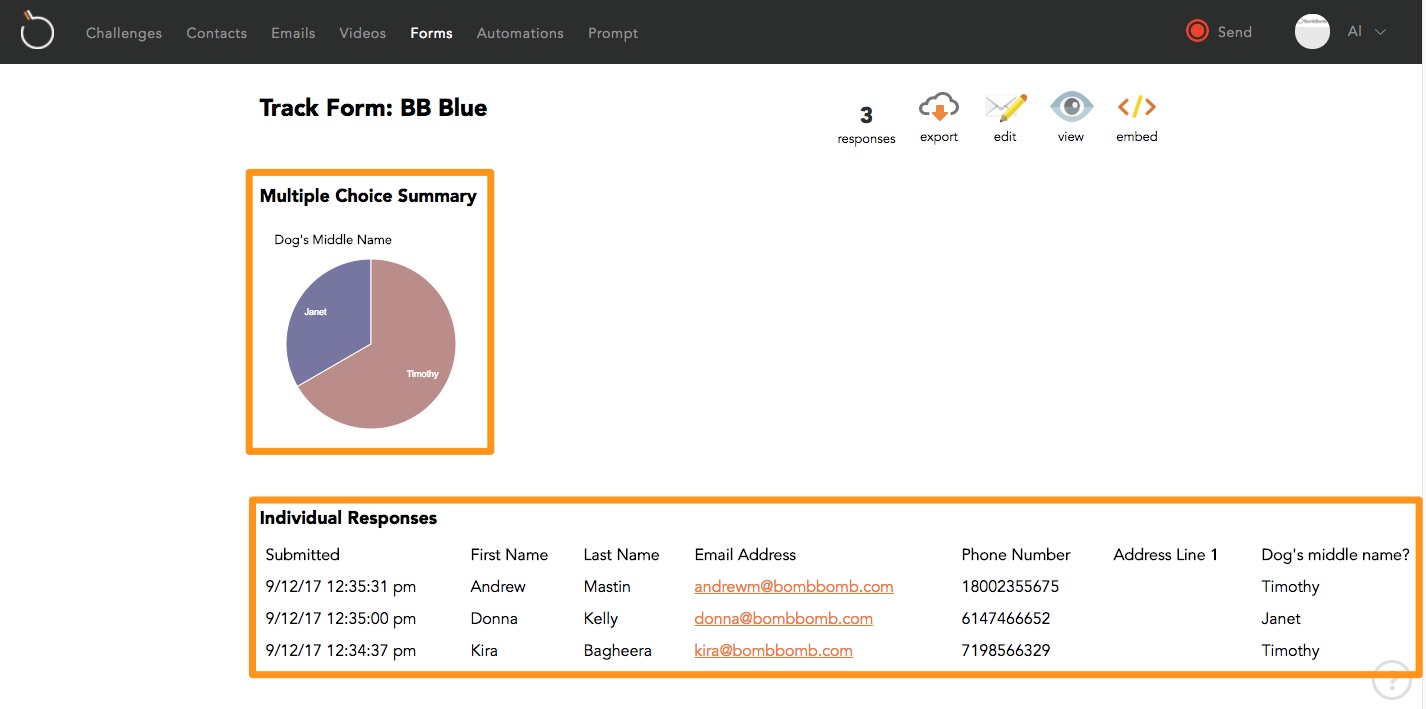Click the Last Name column header
The width and height of the screenshot is (1426, 709).
(621, 555)
